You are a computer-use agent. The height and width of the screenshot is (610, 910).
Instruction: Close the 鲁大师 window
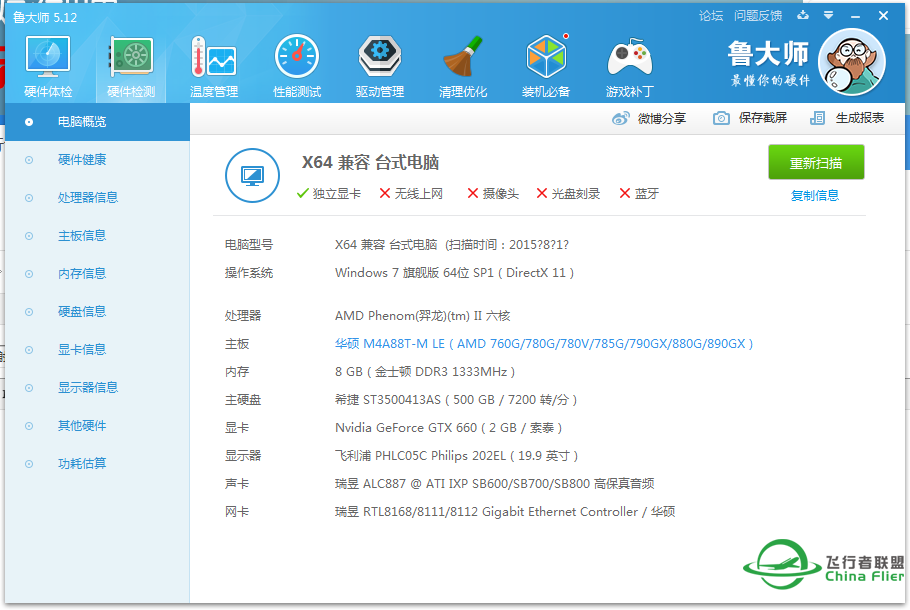pyautogui.click(x=883, y=16)
